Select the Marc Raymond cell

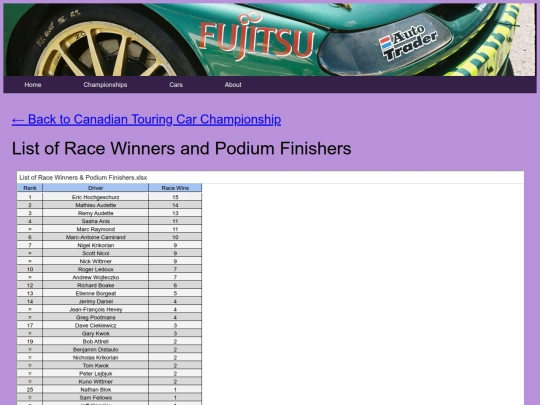click(95, 229)
